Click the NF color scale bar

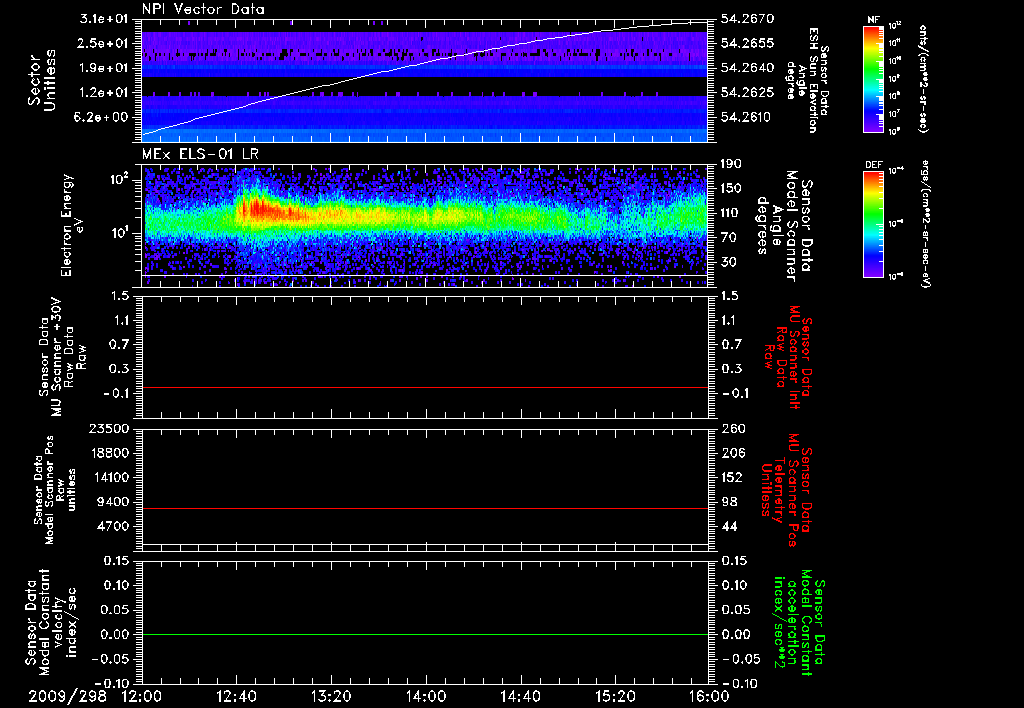(872, 79)
